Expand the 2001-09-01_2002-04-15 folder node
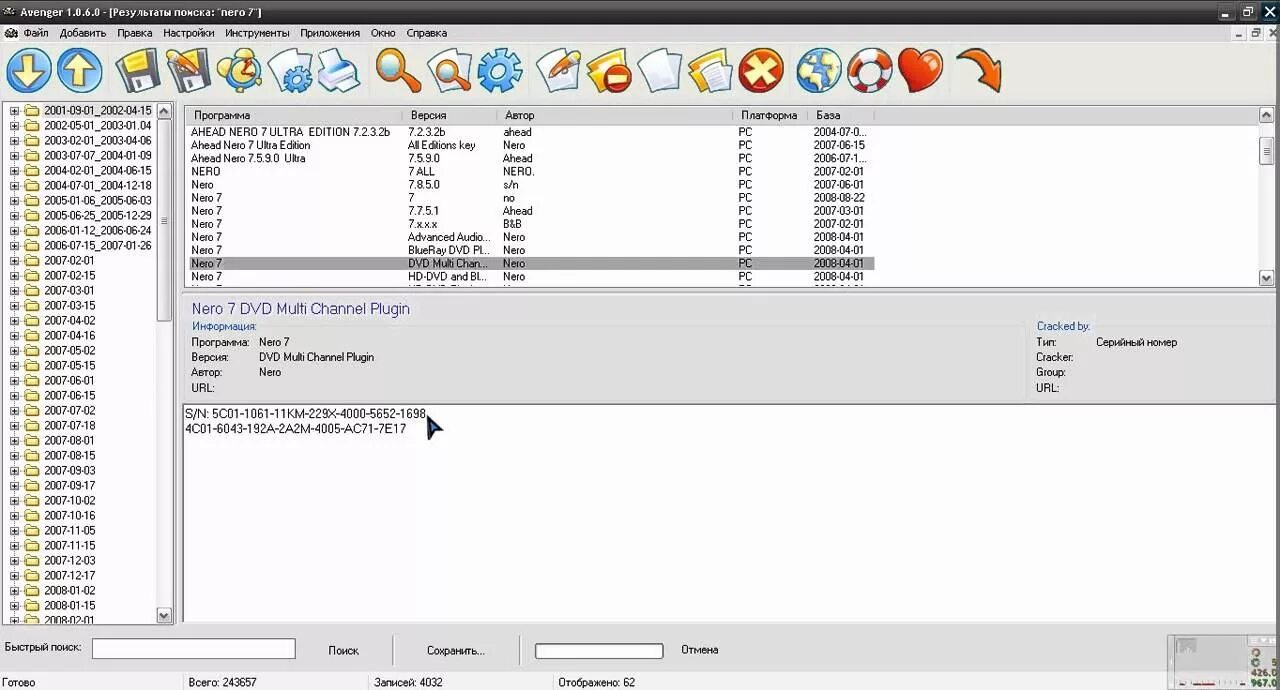This screenshot has width=1280, height=690. (14, 111)
